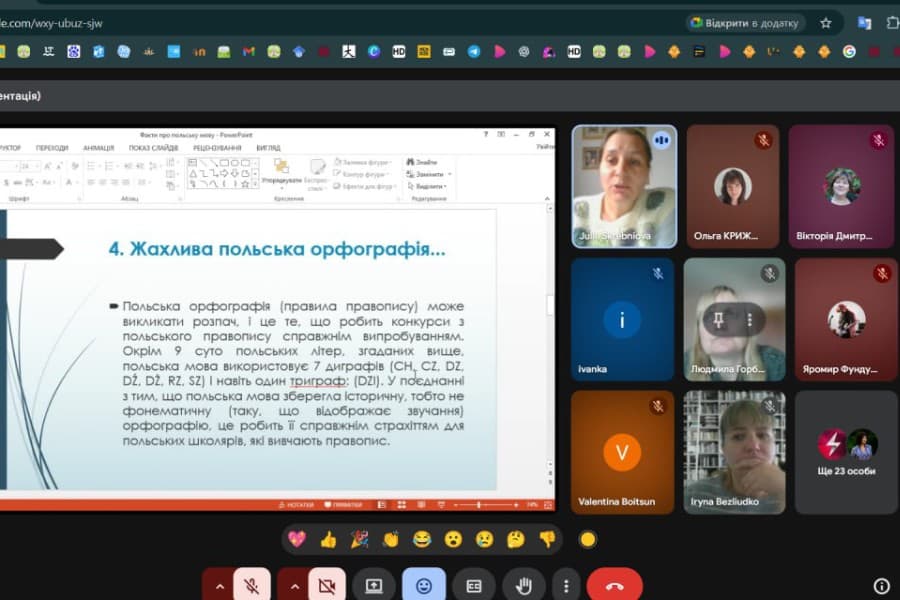
Task: Select Ivanka's participant tile
Action: [622, 319]
